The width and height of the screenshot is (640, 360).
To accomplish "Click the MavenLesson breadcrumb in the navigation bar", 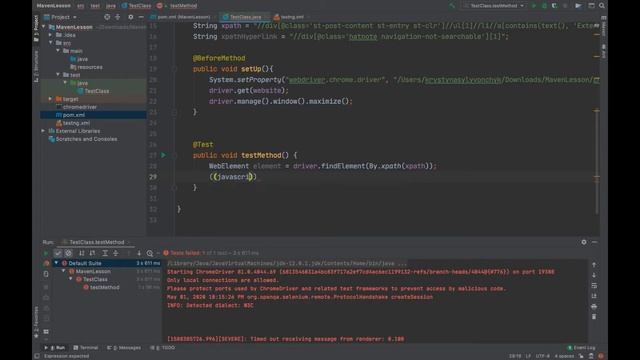I will tap(53, 6).
